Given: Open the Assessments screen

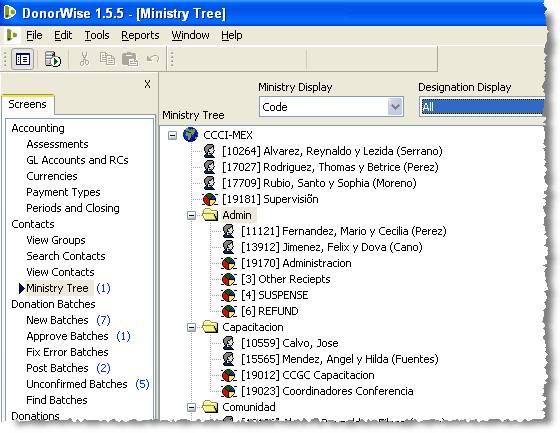Looking at the screenshot, I should pyautogui.click(x=57, y=144).
